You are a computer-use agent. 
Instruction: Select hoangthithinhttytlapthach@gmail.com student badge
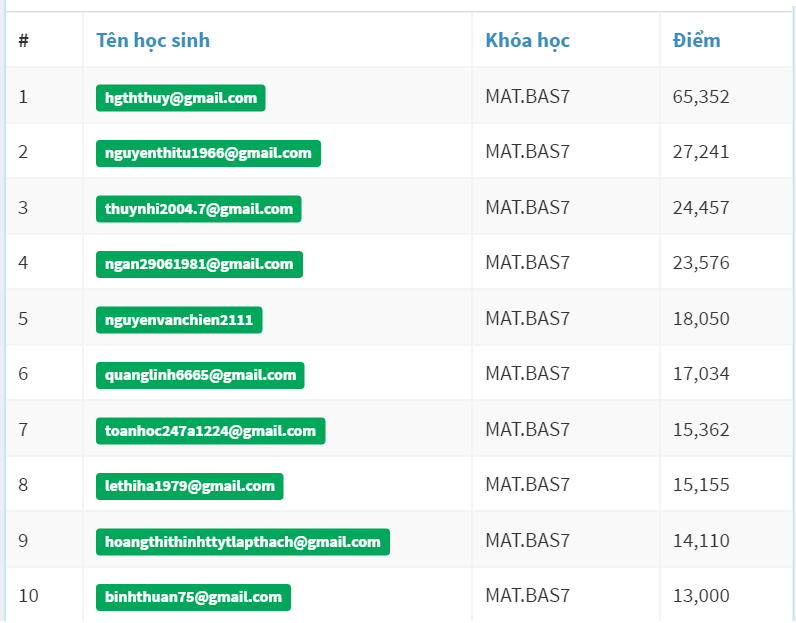243,542
